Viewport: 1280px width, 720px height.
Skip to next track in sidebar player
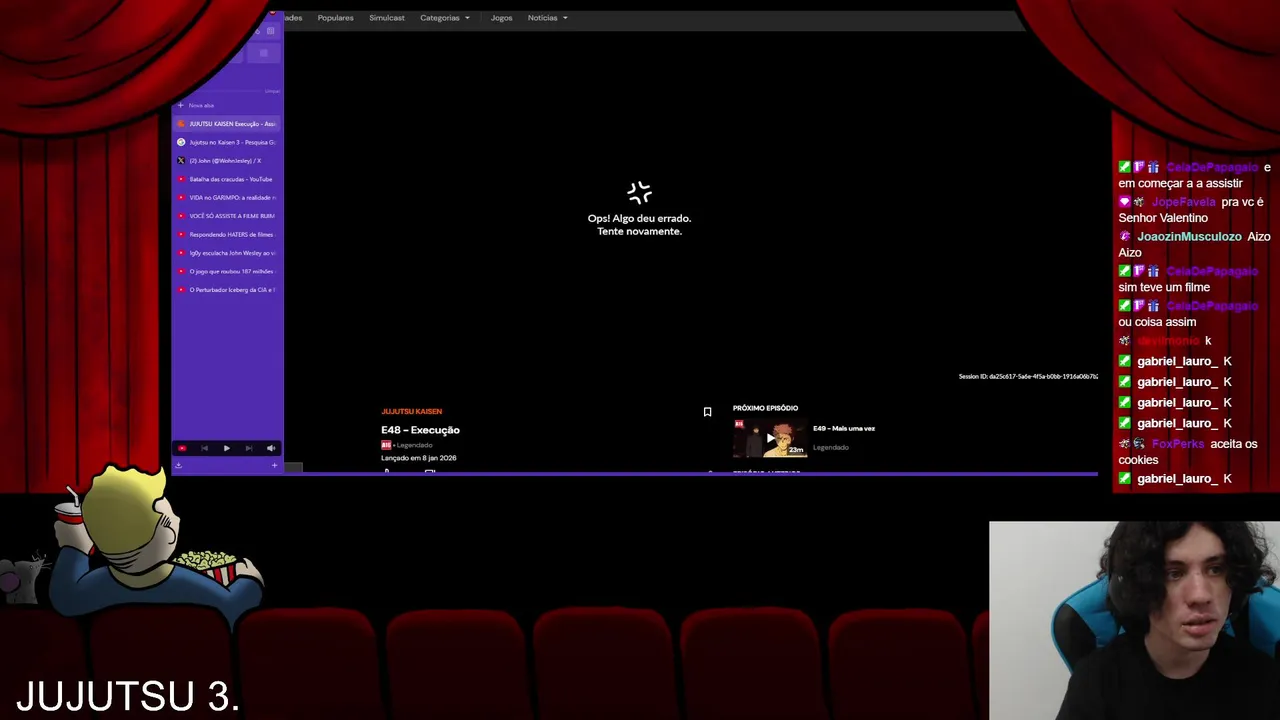click(248, 448)
